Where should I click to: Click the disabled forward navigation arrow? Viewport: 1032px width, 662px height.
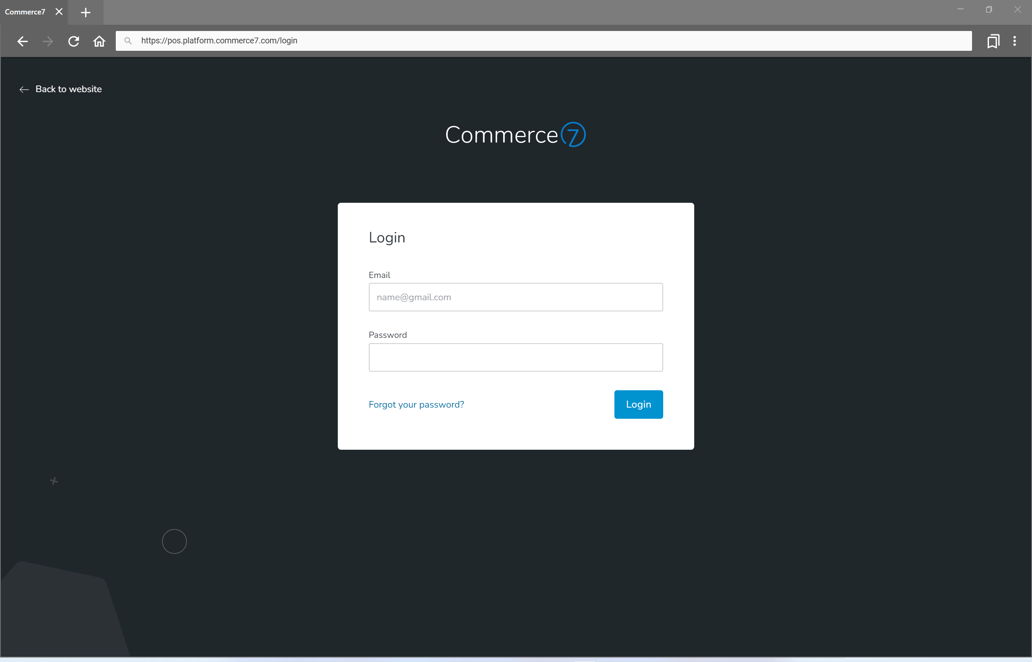coord(48,41)
